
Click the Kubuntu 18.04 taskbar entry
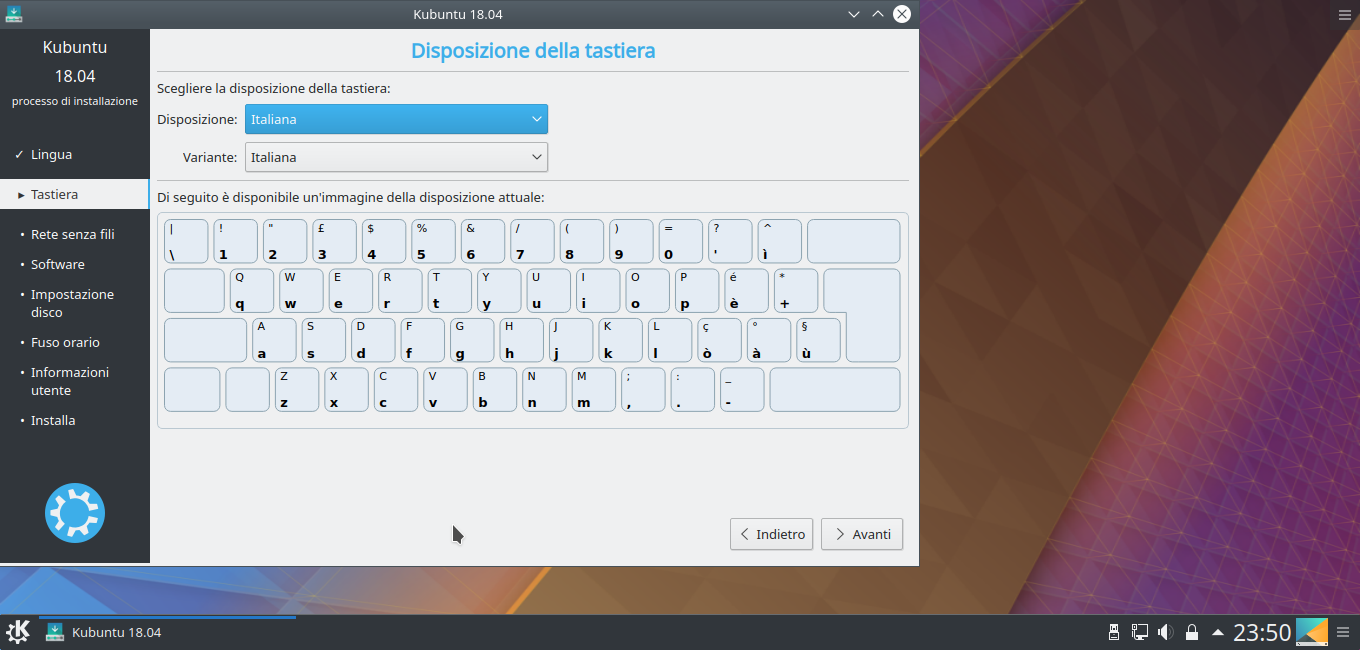pyautogui.click(x=167, y=632)
